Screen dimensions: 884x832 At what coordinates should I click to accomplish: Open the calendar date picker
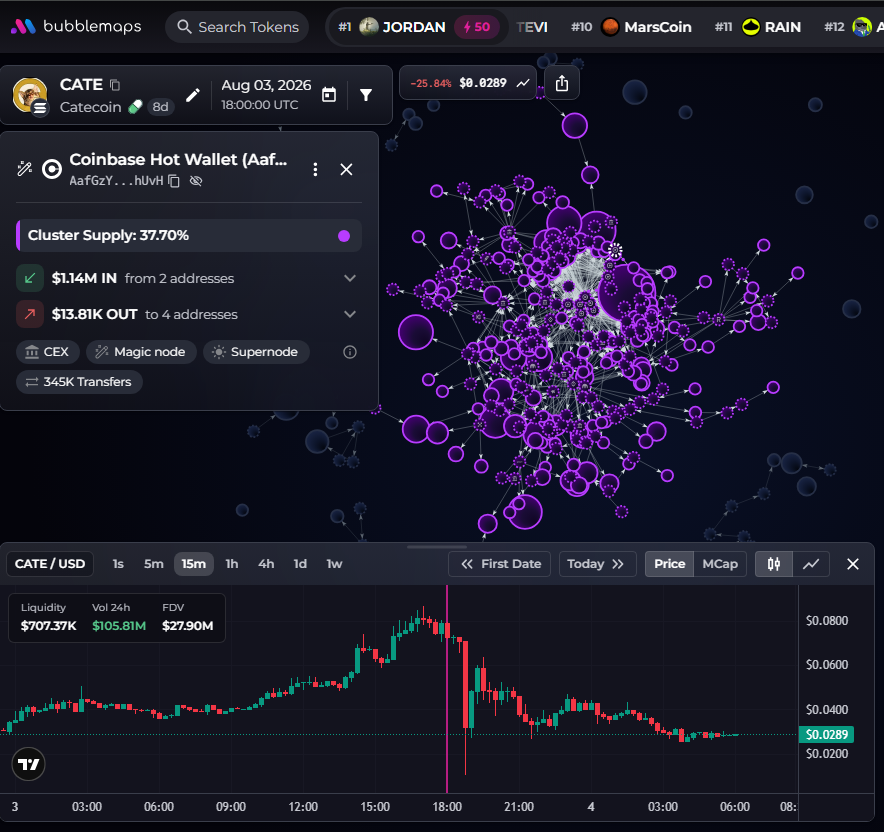pos(329,95)
